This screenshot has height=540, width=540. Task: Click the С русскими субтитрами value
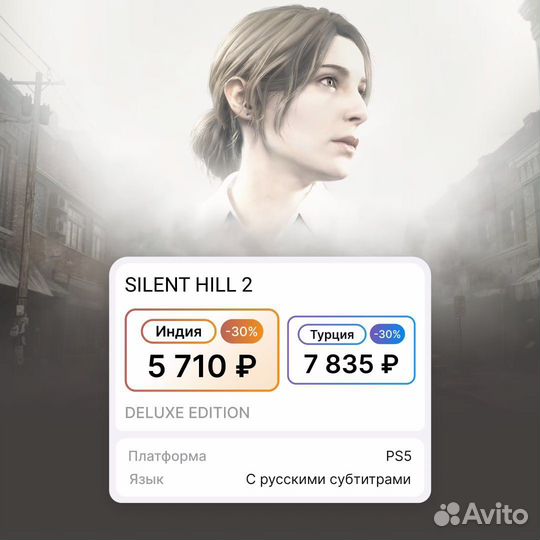coord(328,479)
